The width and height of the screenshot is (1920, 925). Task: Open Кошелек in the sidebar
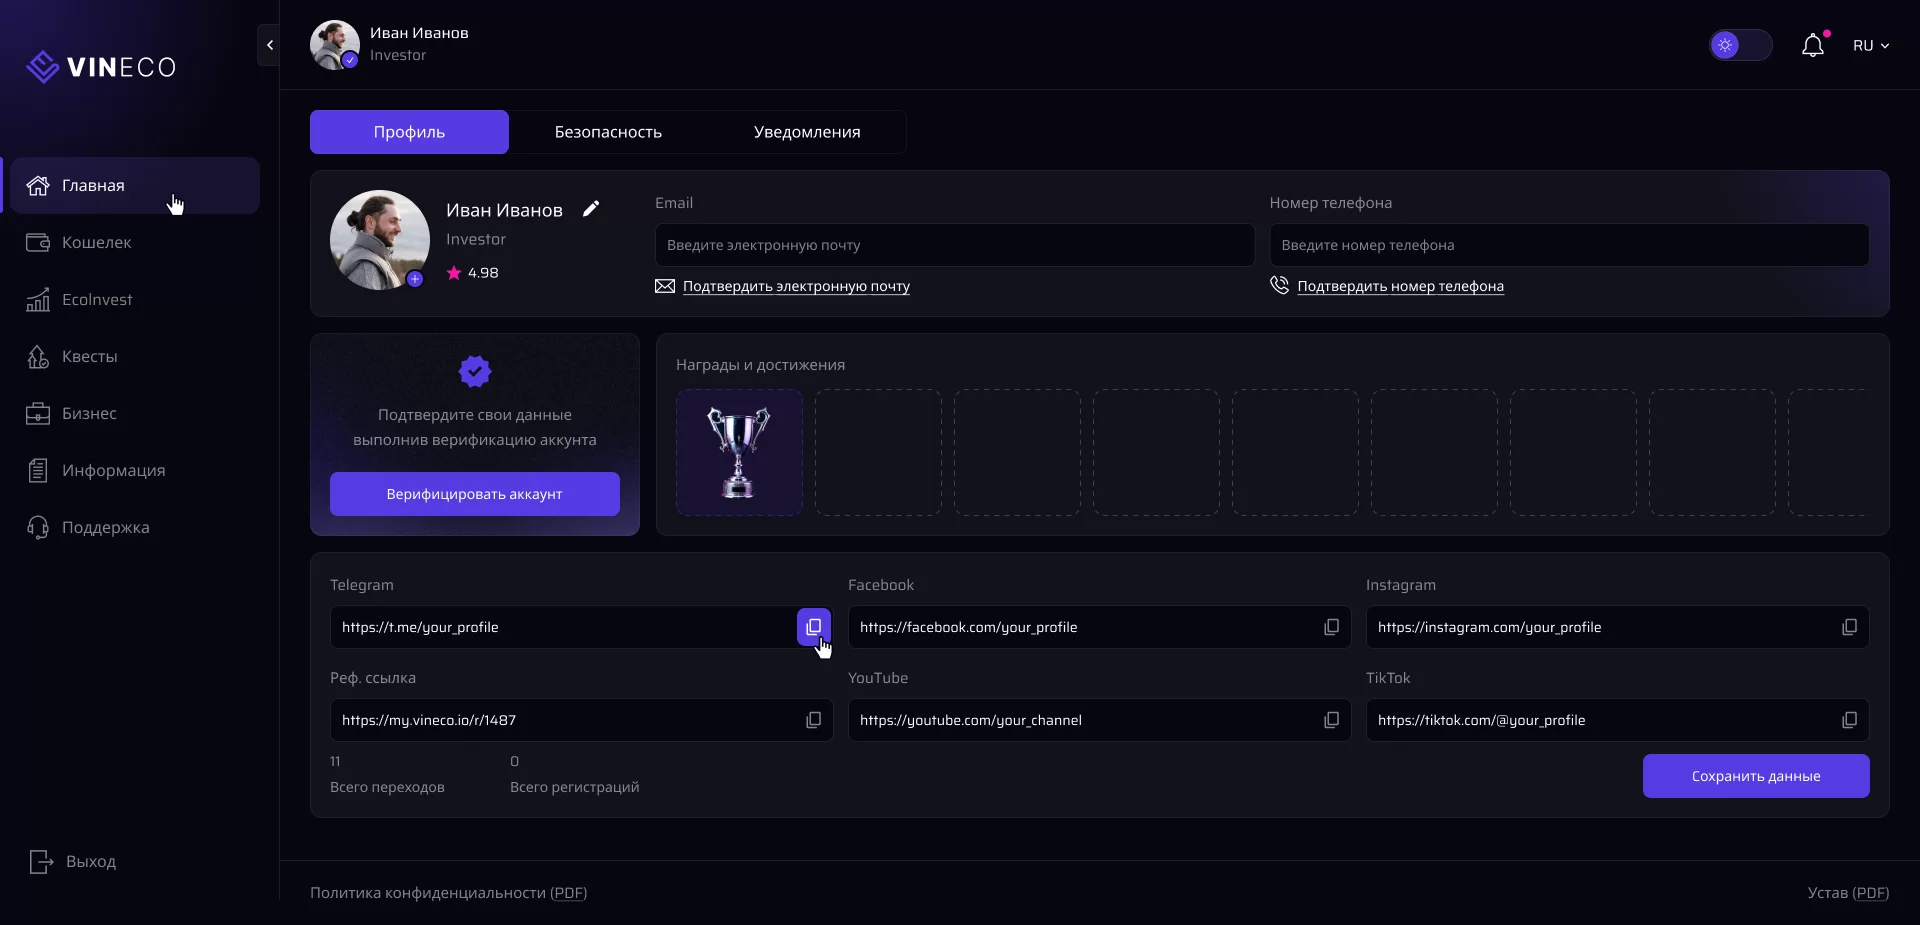96,243
